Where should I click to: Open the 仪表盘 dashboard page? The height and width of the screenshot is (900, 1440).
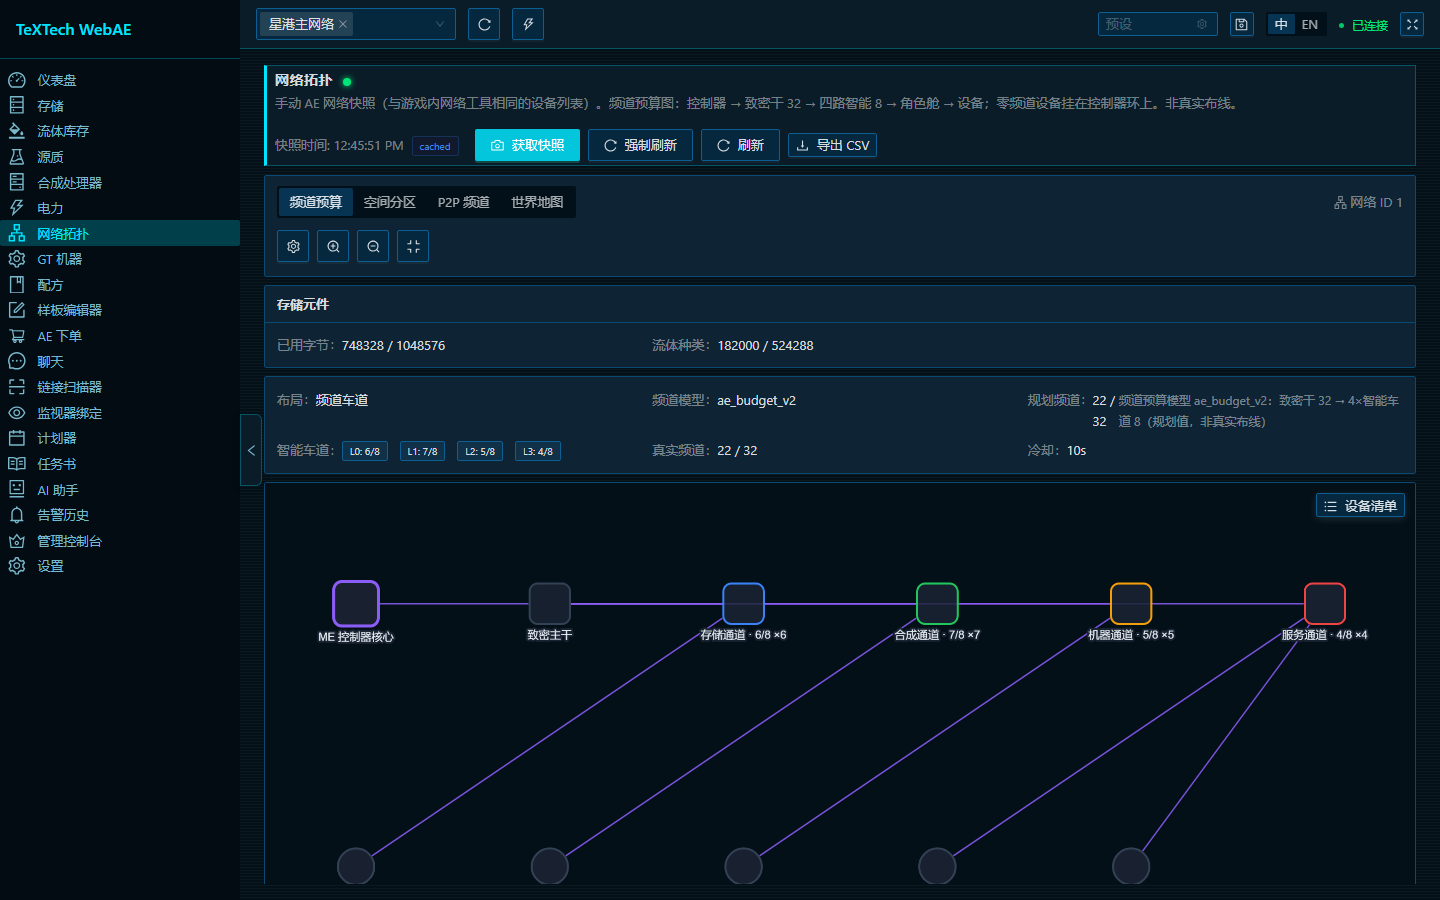(120, 80)
